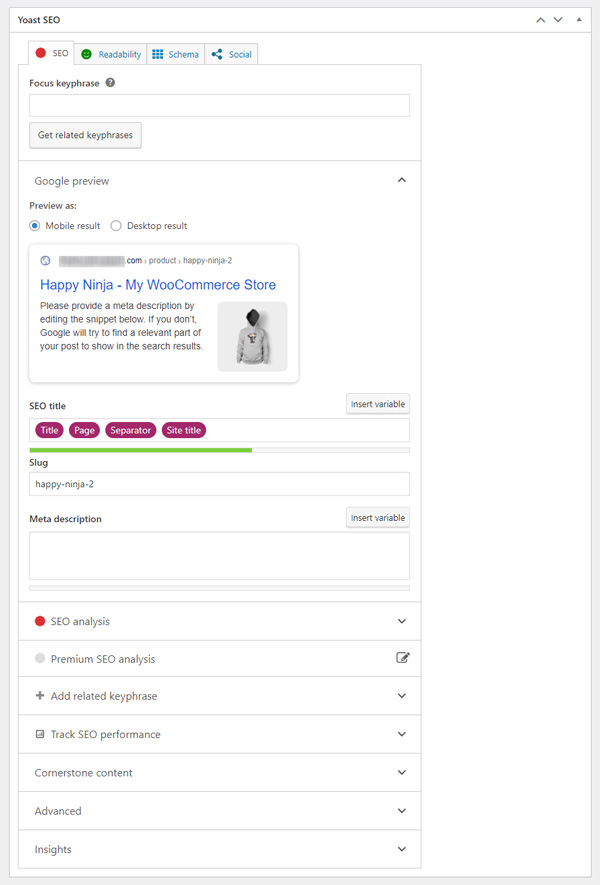Collapse the Google preview section
The width and height of the screenshot is (600, 885).
click(402, 181)
